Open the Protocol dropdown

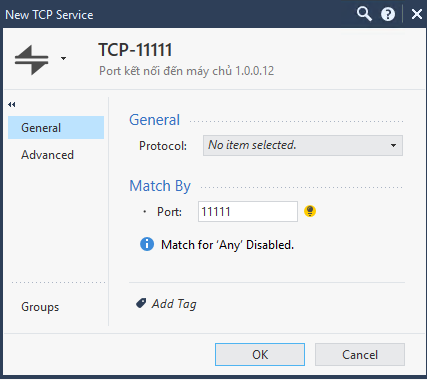303,145
